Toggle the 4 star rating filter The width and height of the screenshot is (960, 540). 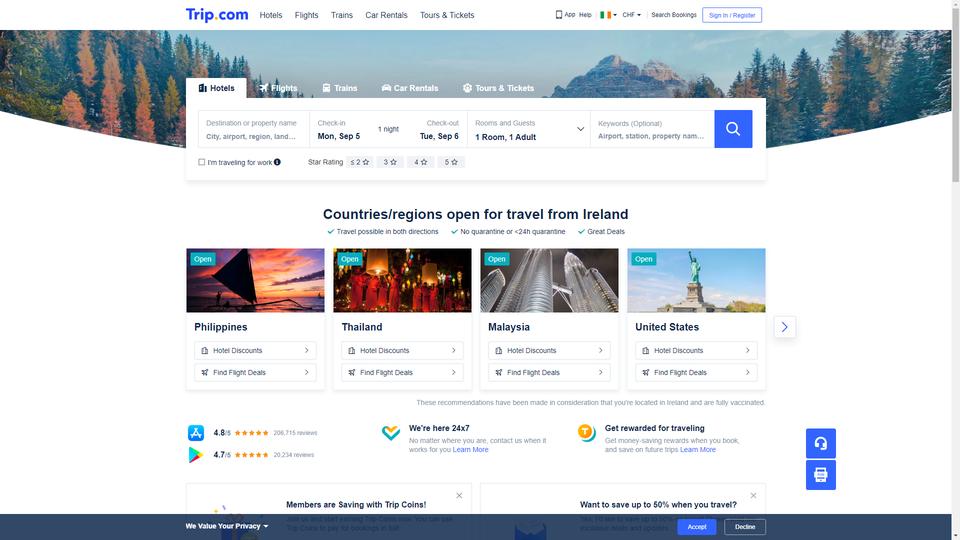421,162
